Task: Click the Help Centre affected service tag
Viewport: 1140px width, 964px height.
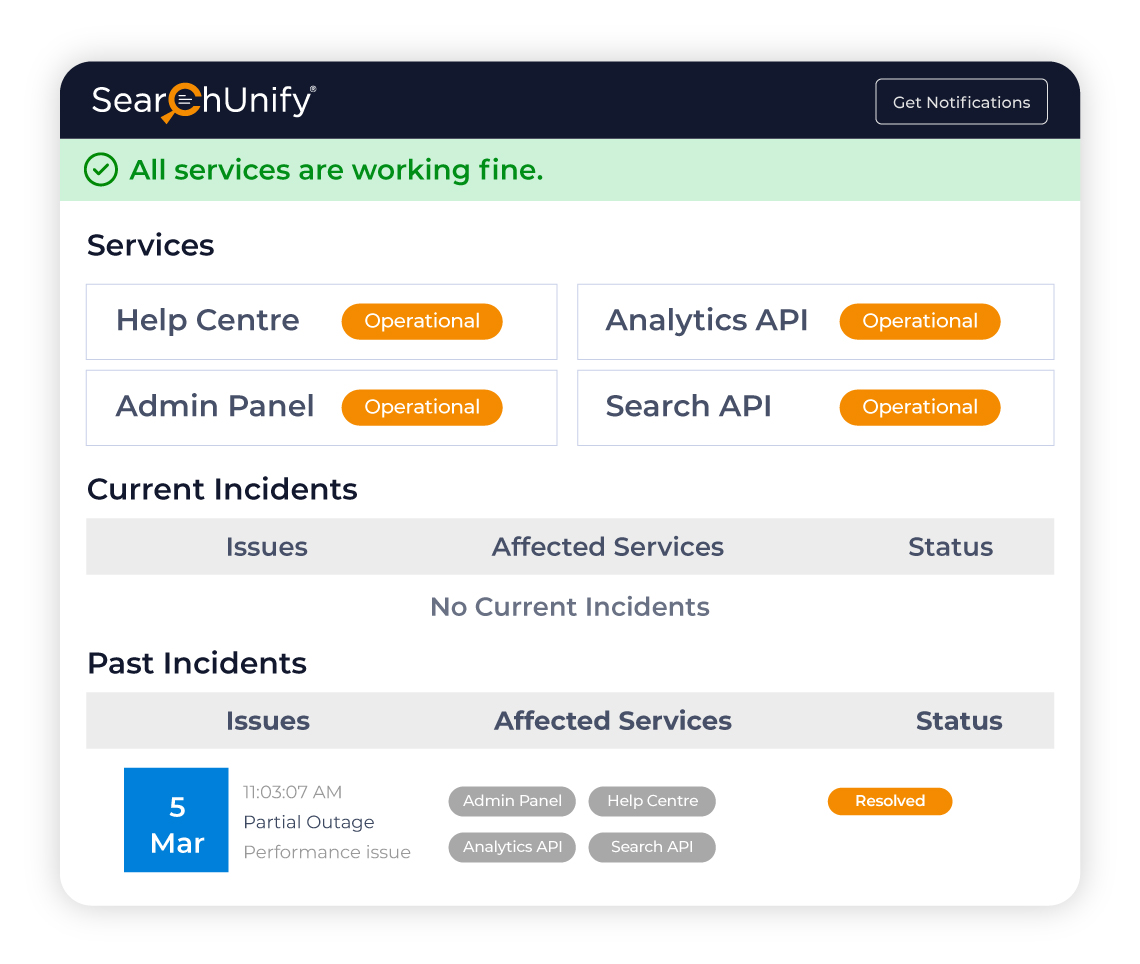Action: pos(652,801)
